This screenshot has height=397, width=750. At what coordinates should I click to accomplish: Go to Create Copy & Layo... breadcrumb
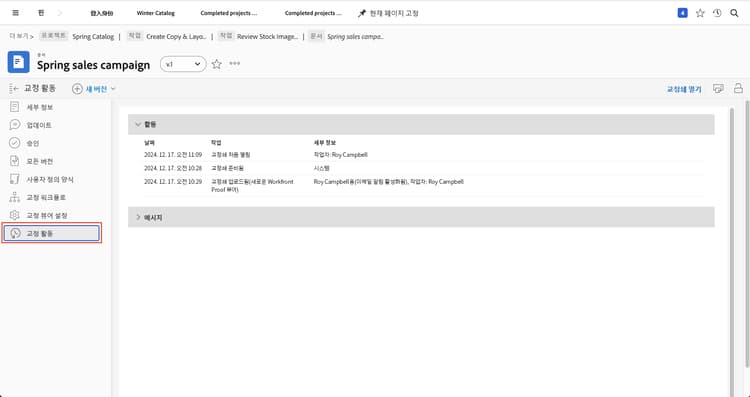click(x=176, y=36)
